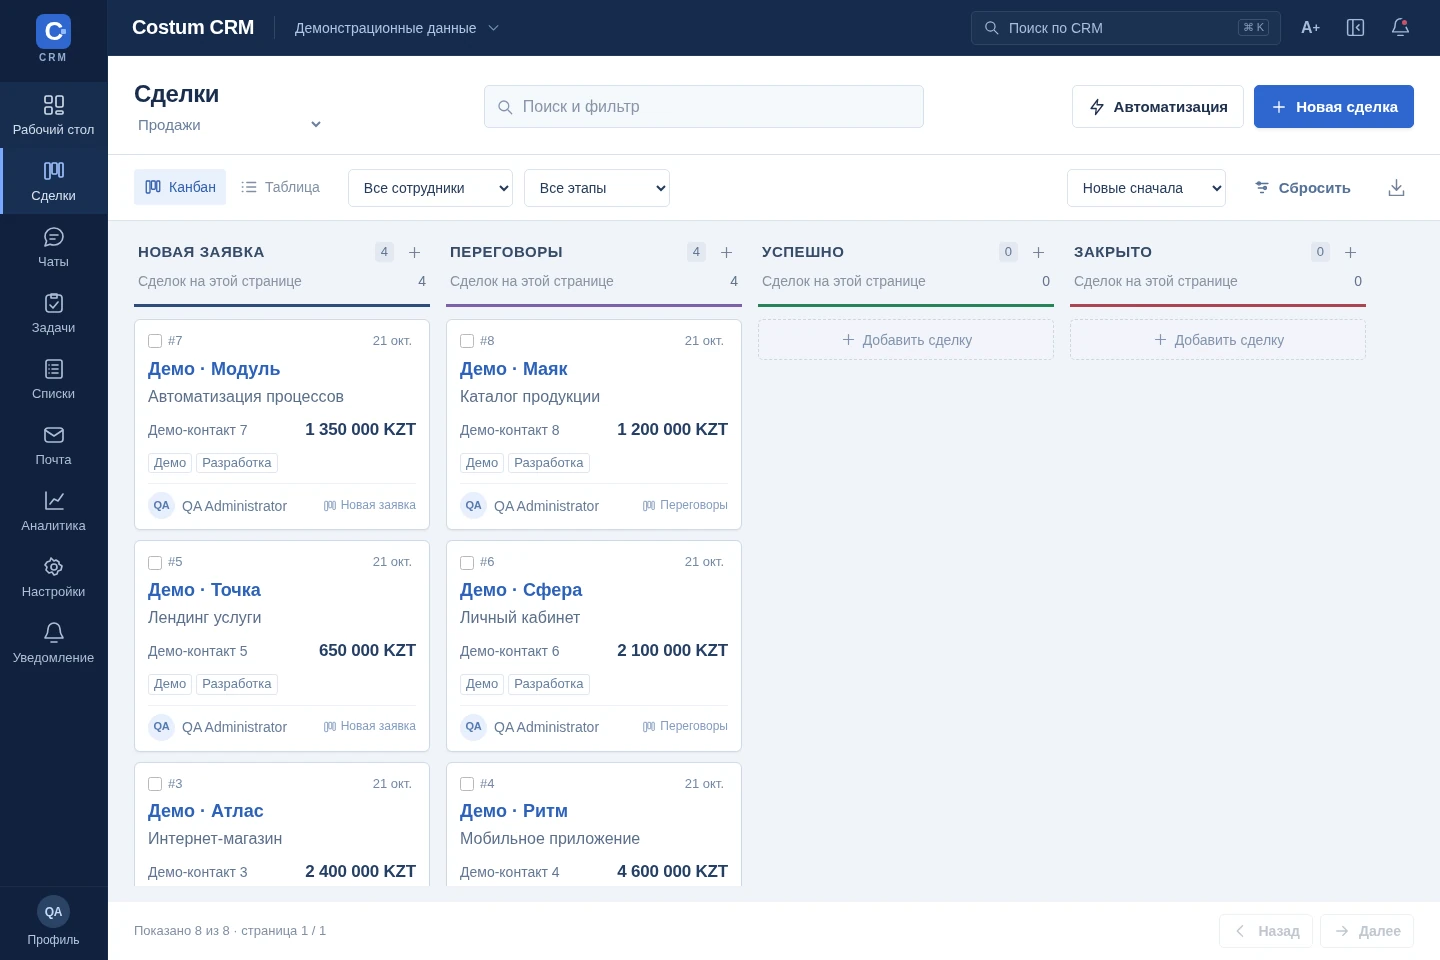Add deal with plus in Переговоры column
Viewport: 1440px width, 960px height.
coord(727,252)
